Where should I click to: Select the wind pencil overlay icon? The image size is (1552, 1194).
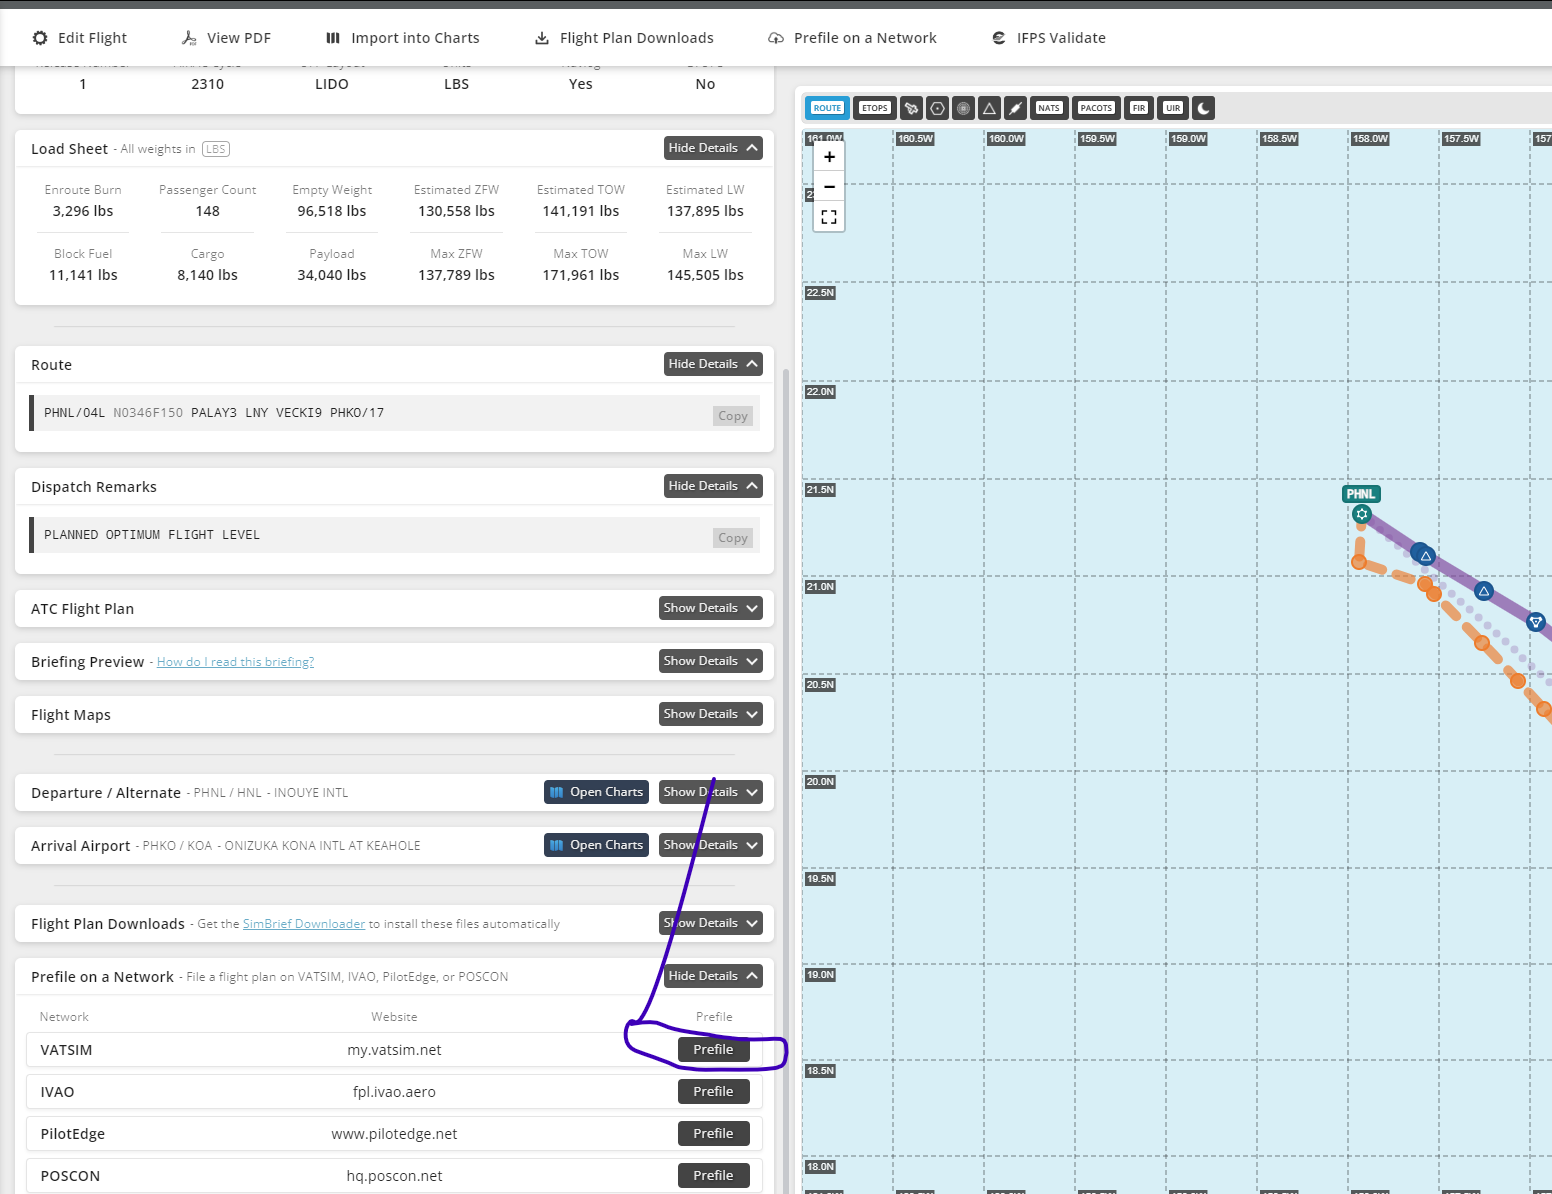[1015, 108]
